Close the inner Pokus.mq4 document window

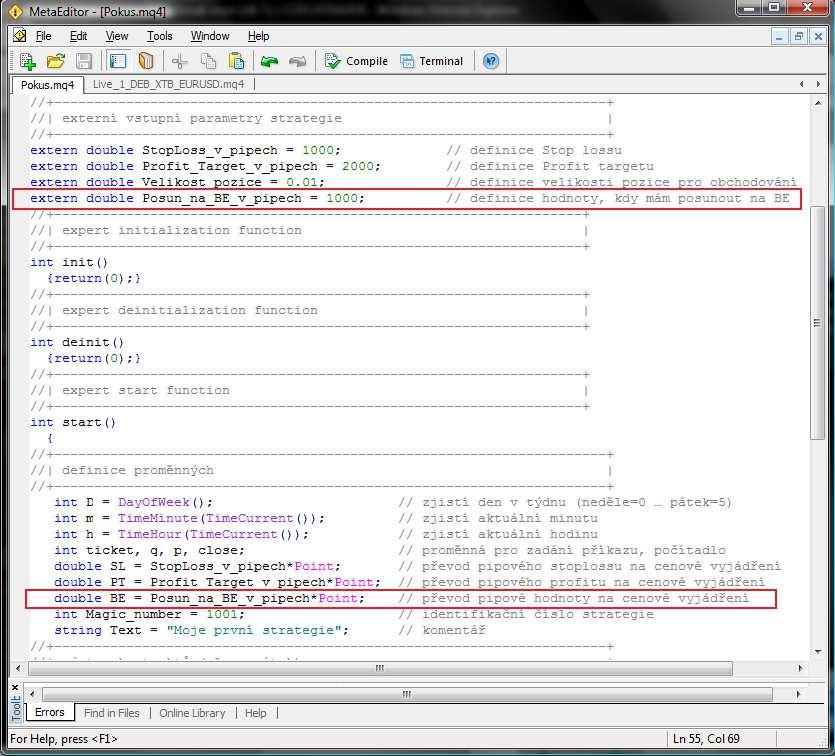818,37
